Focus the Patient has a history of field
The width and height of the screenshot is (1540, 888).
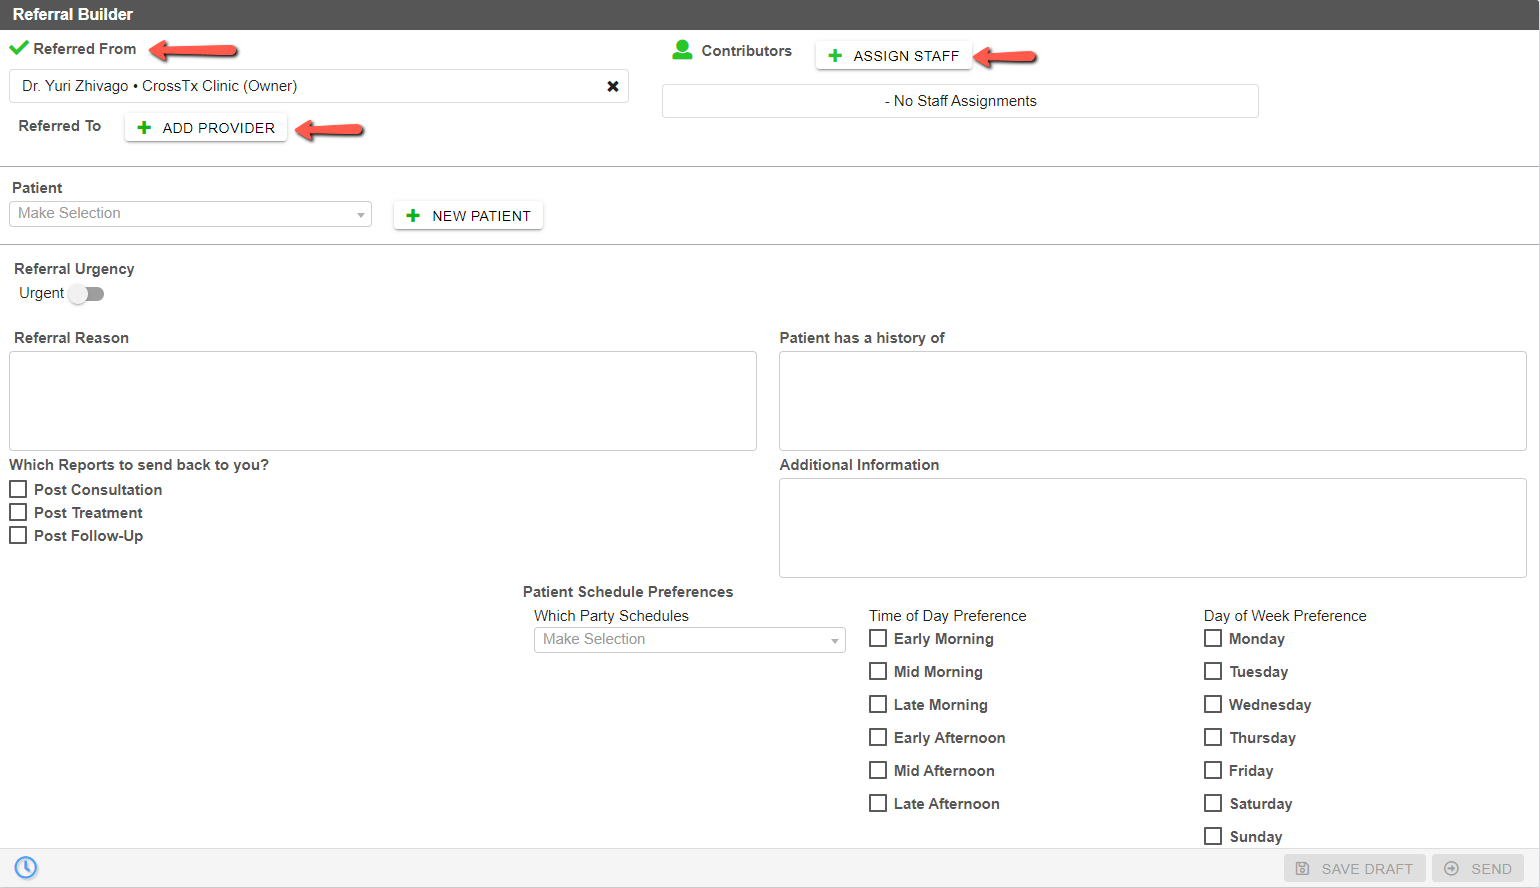pos(1153,401)
